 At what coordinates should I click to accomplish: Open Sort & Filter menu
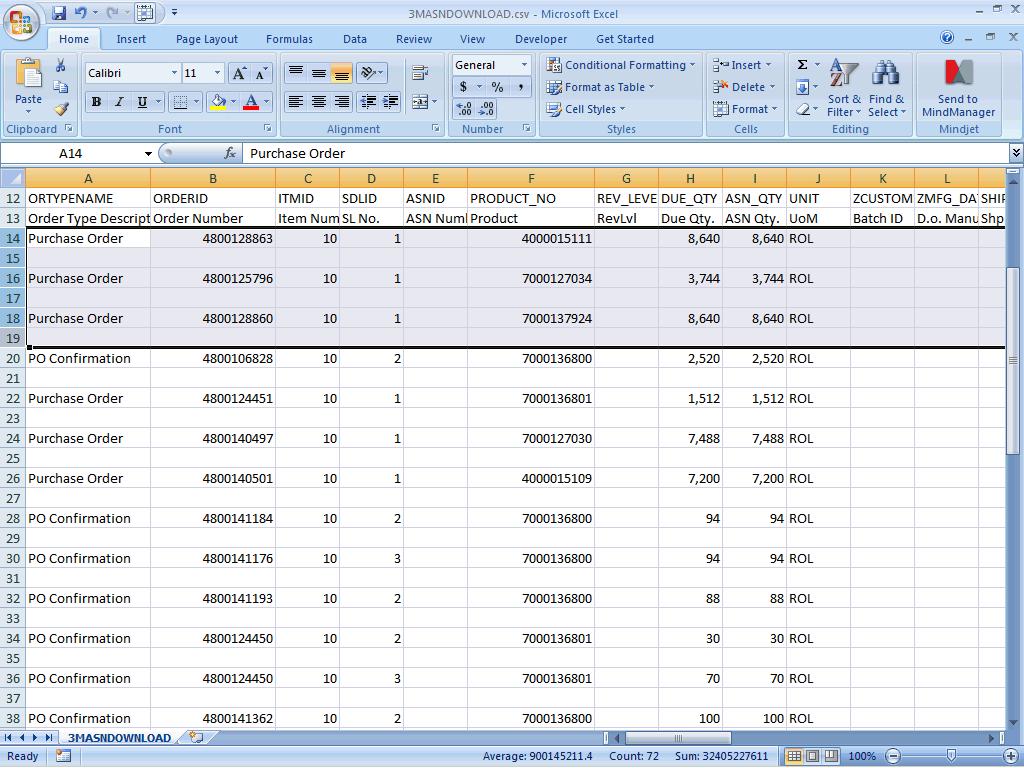(844, 88)
